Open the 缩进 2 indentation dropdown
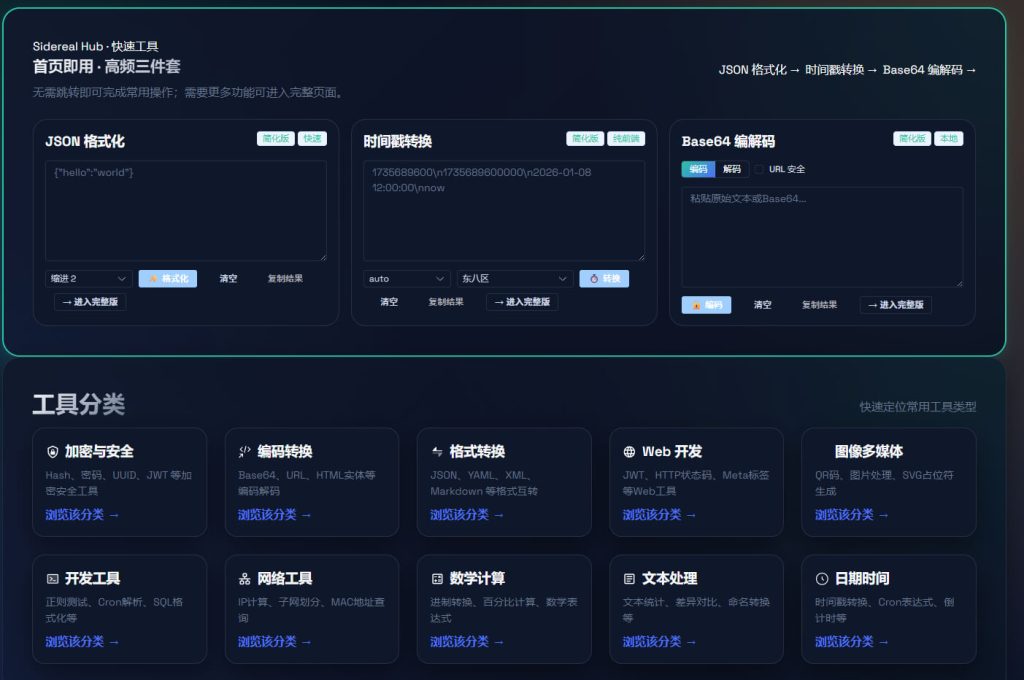The height and width of the screenshot is (680, 1024). pyautogui.click(x=89, y=279)
